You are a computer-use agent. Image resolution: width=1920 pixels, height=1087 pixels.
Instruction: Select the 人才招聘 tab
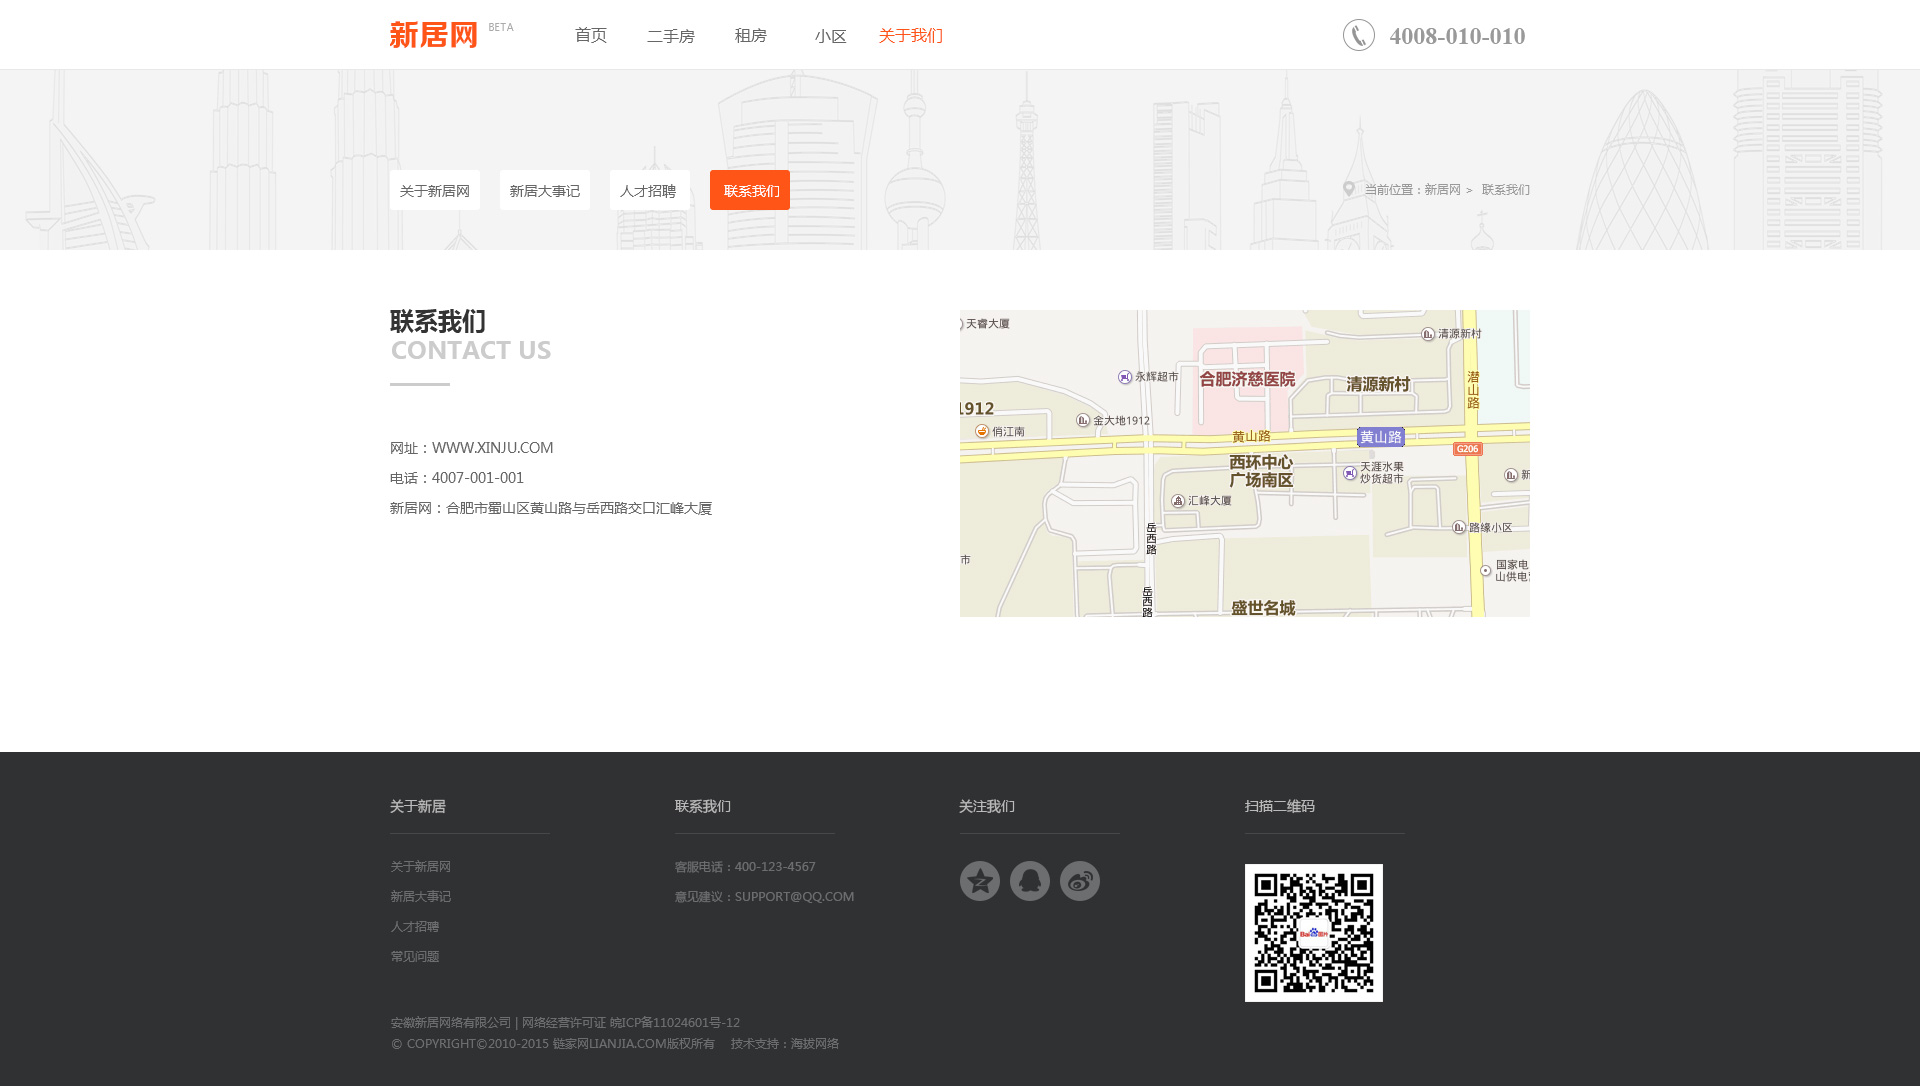click(649, 190)
